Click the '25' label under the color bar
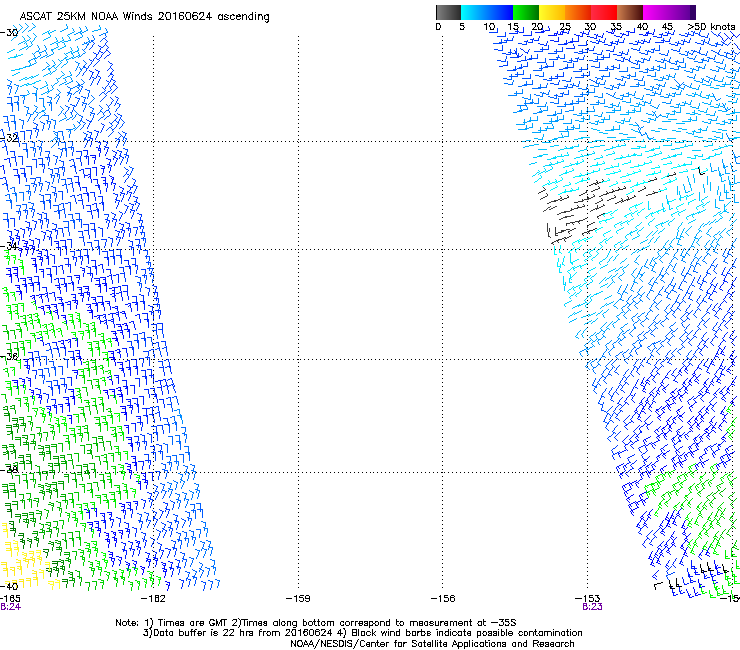This screenshot has height=650, width=740. click(x=565, y=27)
